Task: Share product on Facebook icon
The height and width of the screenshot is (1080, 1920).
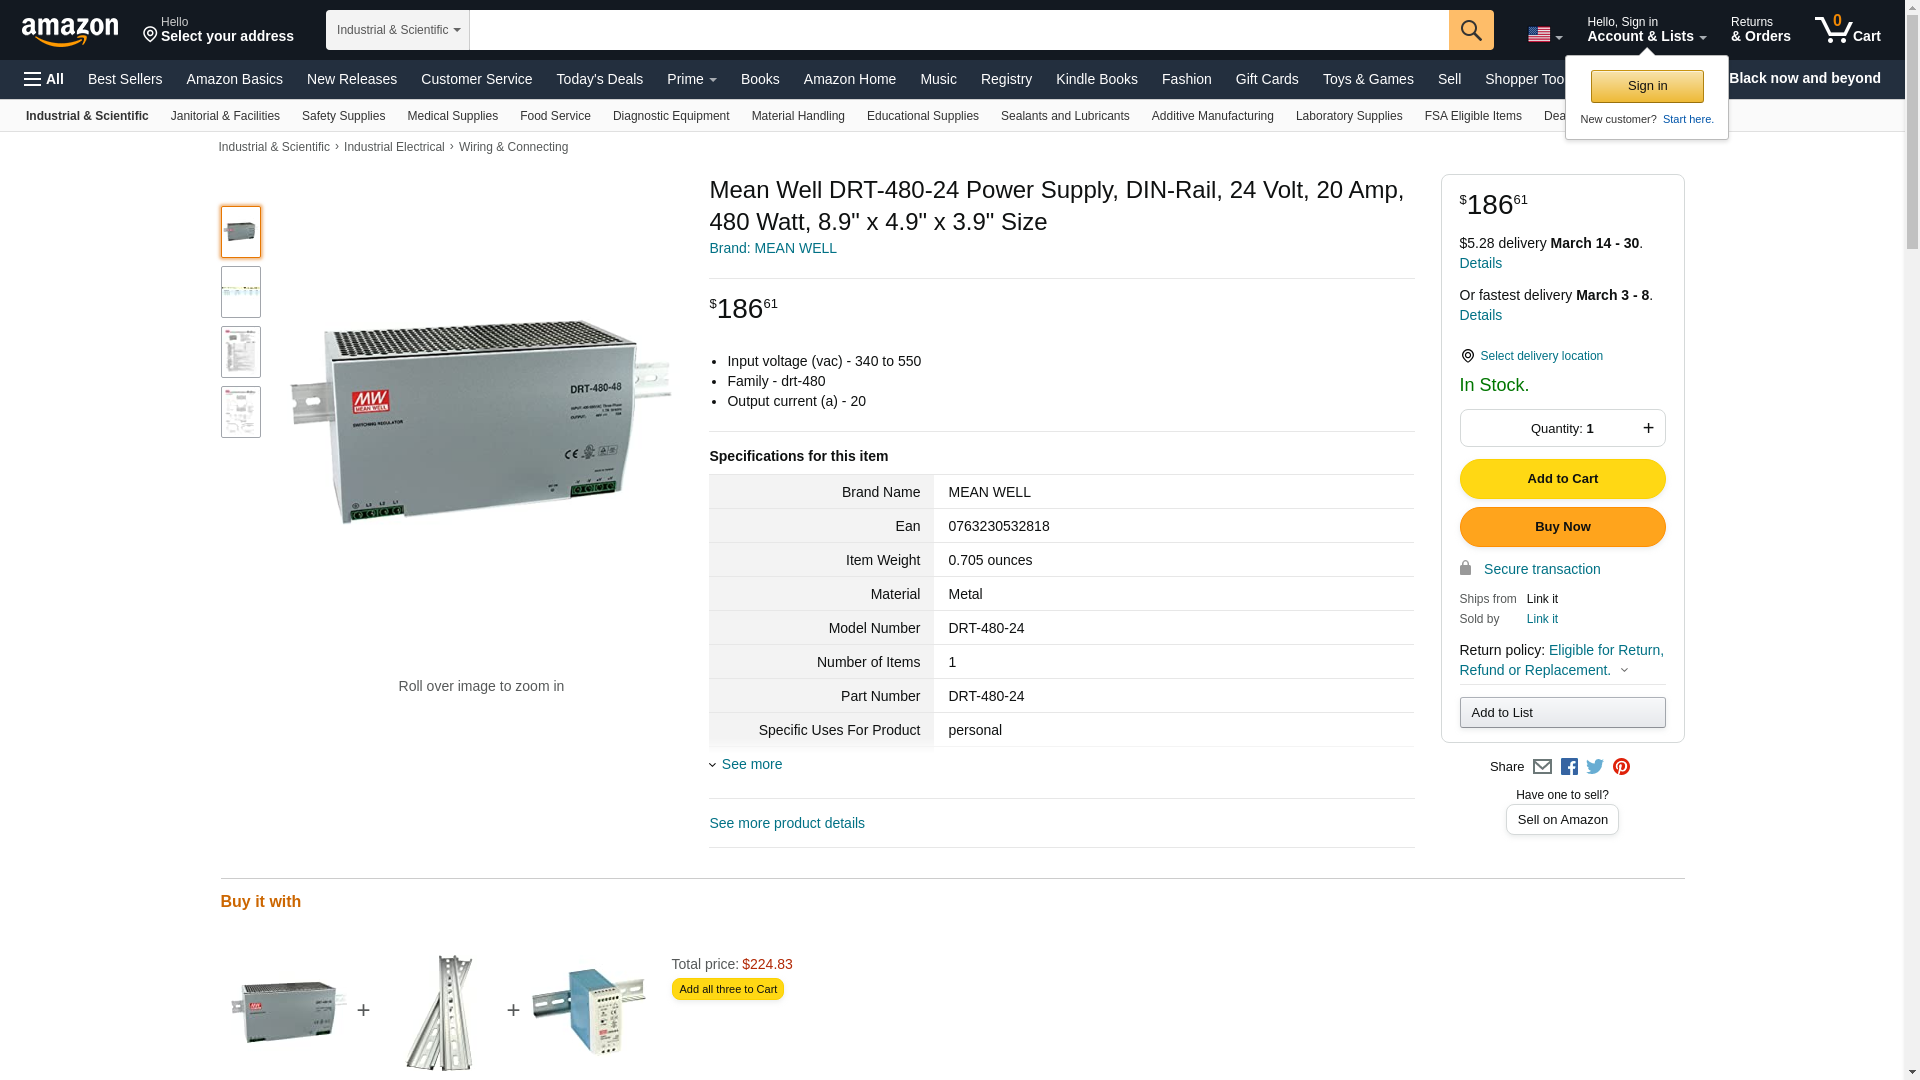Action: tap(1569, 767)
